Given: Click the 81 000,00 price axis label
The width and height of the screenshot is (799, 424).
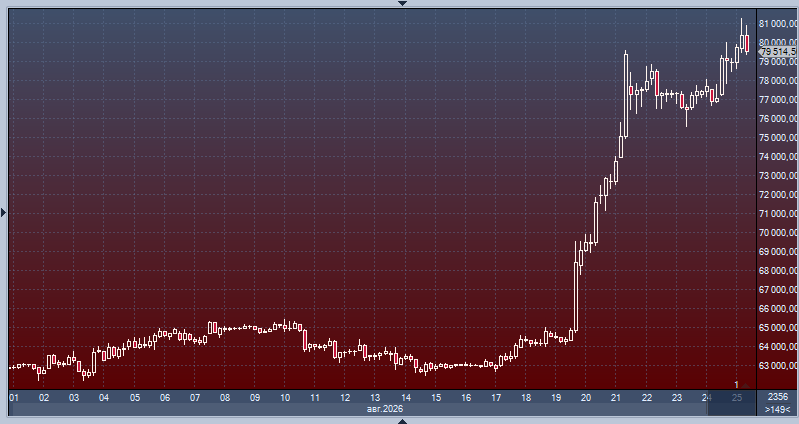Looking at the screenshot, I should coord(778,23).
